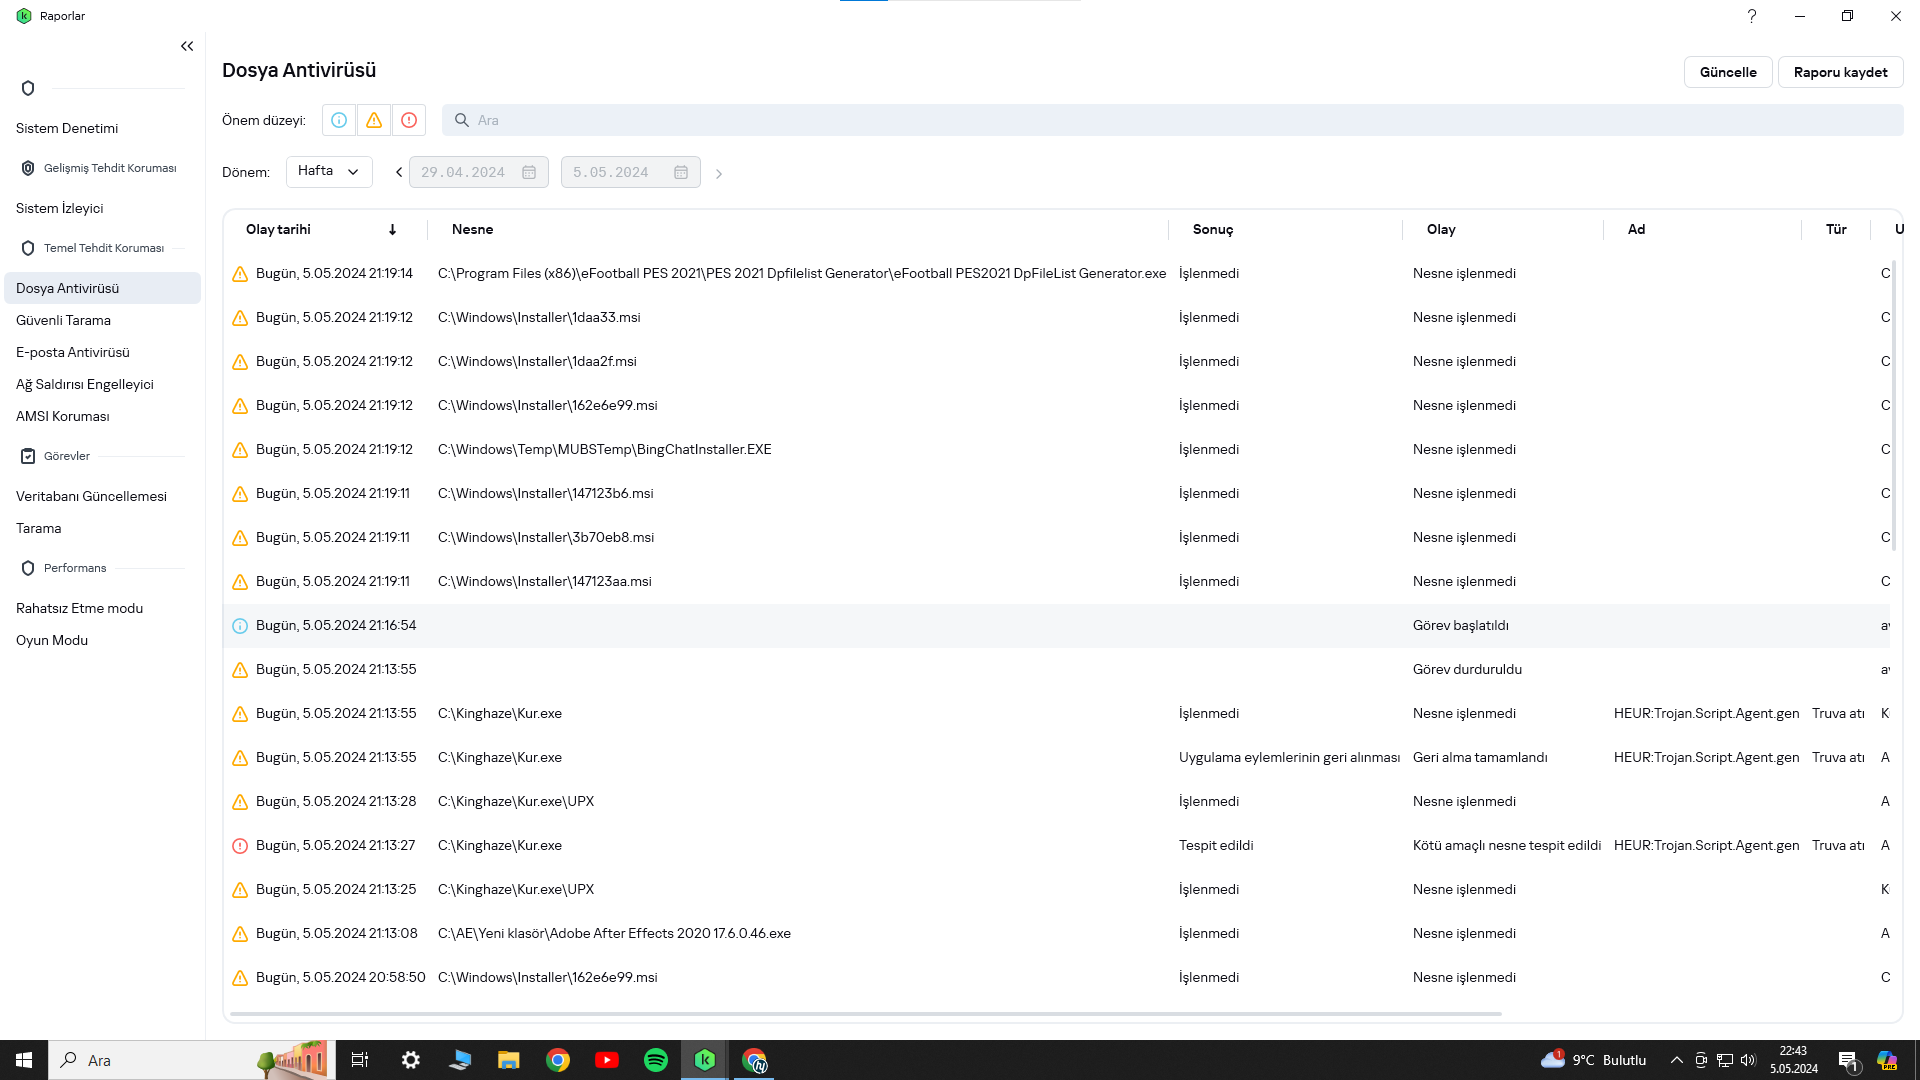
Task: Click the Raporu kaydet button
Action: [x=1840, y=72]
